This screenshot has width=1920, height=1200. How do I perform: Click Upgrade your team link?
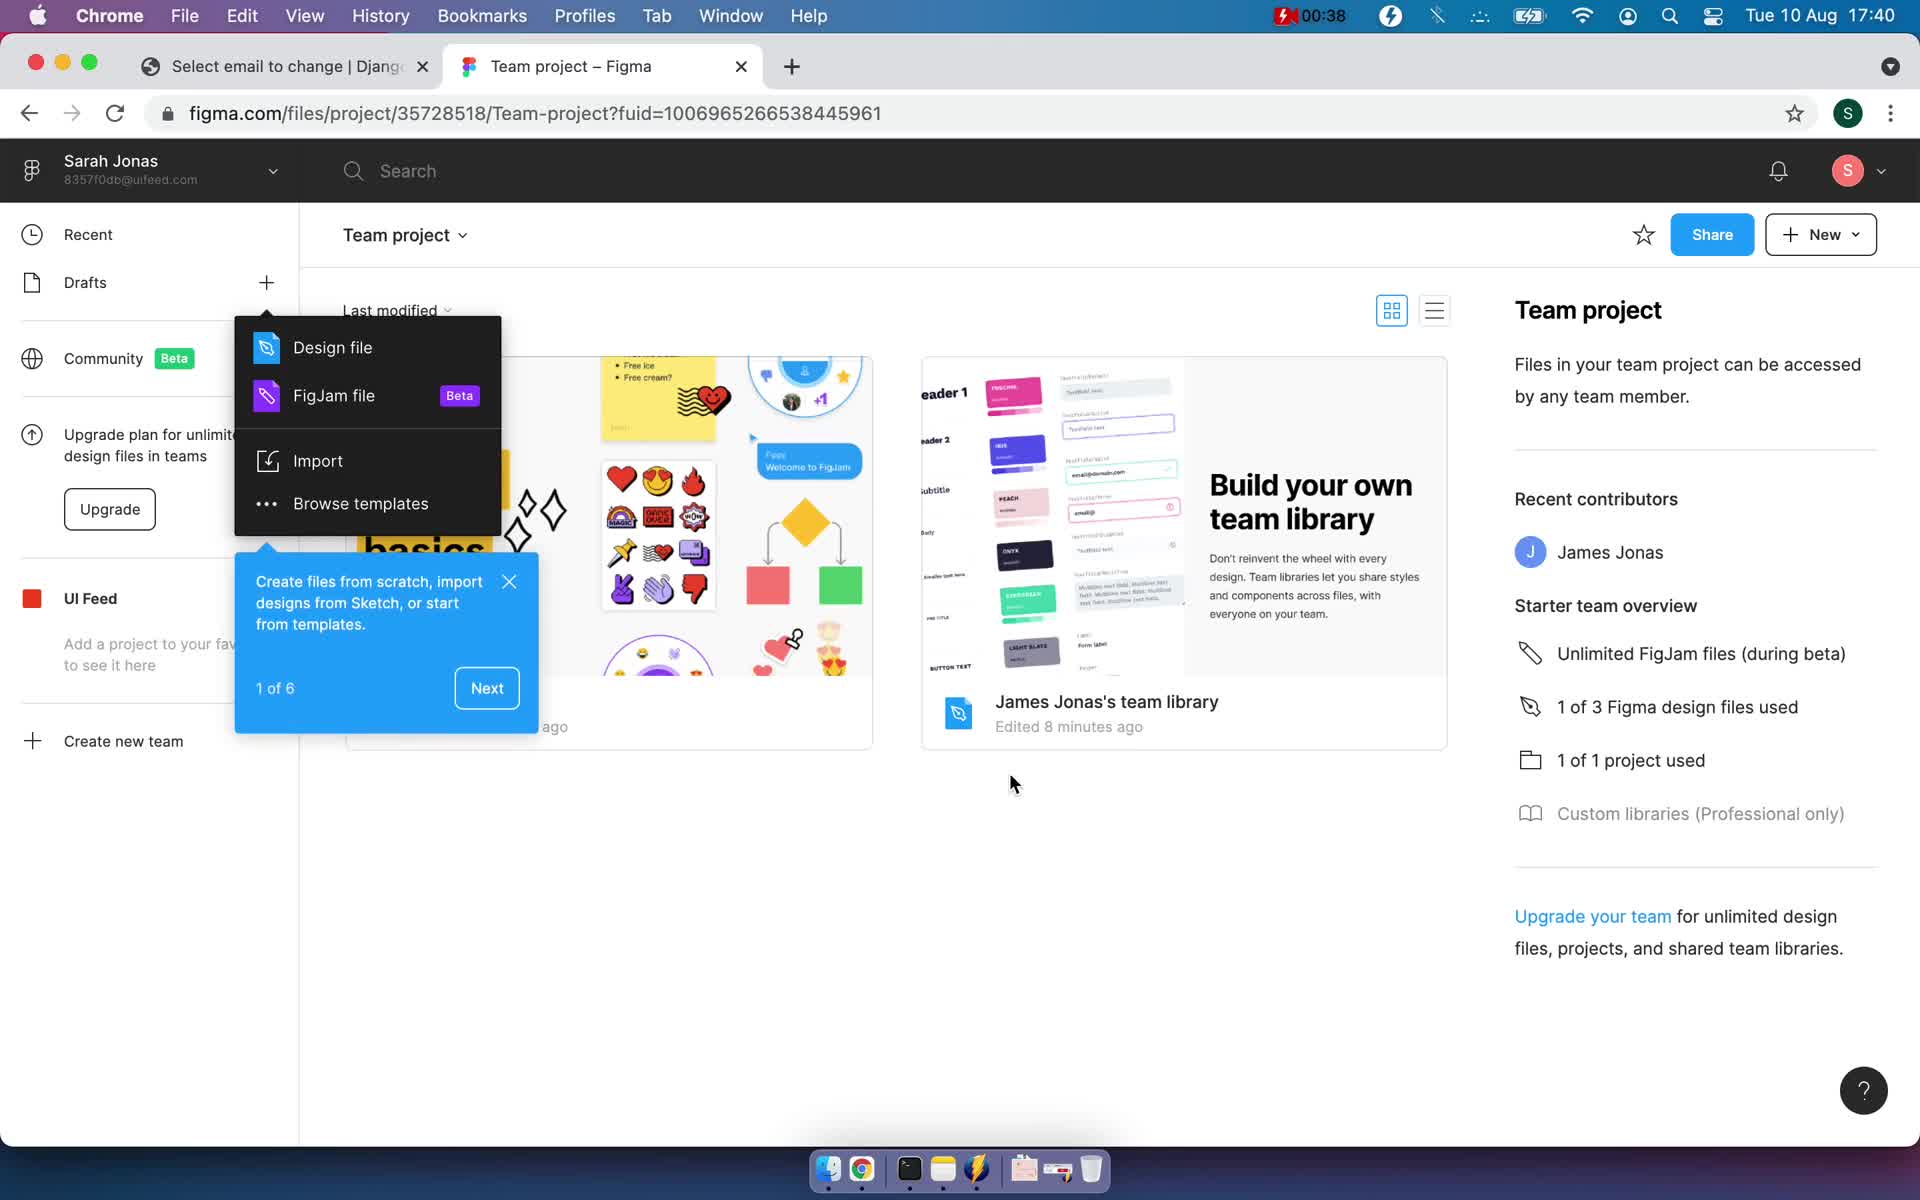[1592, 917]
